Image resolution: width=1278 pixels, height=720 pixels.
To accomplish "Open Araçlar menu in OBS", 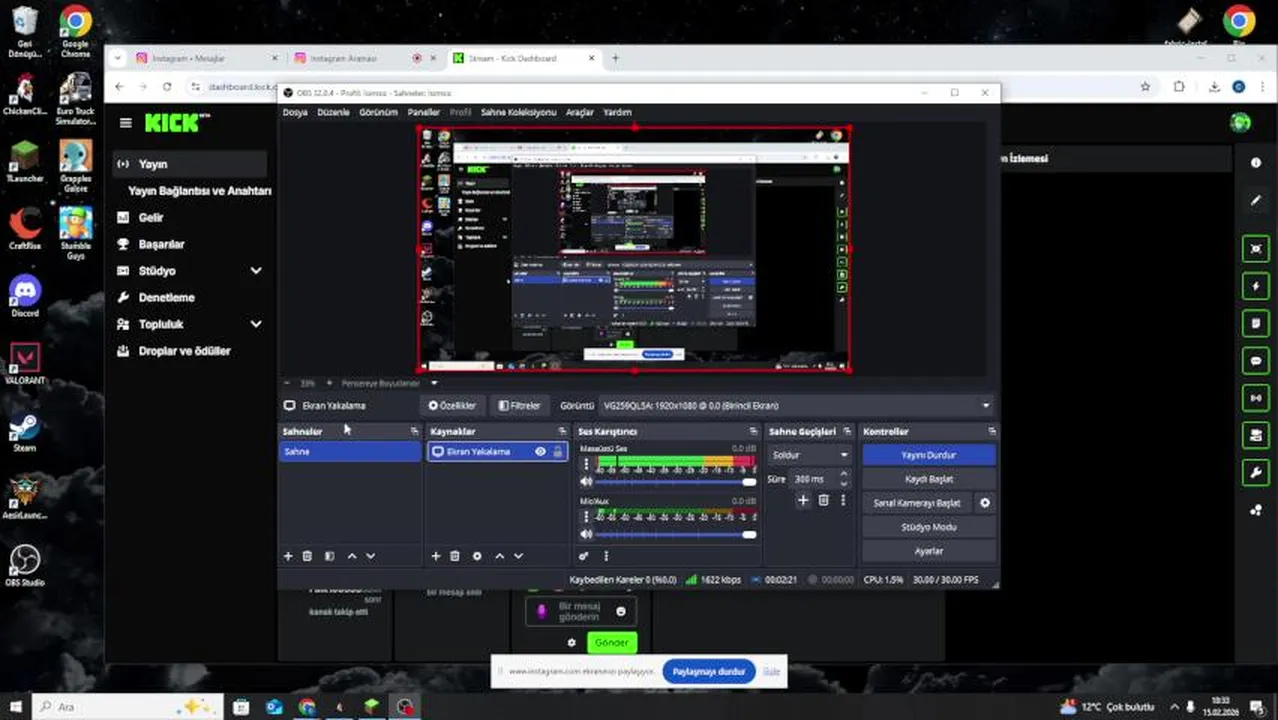I will [x=580, y=112].
